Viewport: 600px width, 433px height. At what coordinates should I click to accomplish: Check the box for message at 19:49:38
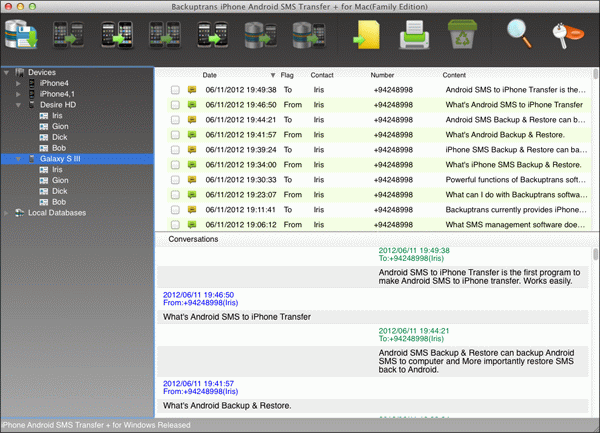point(175,90)
